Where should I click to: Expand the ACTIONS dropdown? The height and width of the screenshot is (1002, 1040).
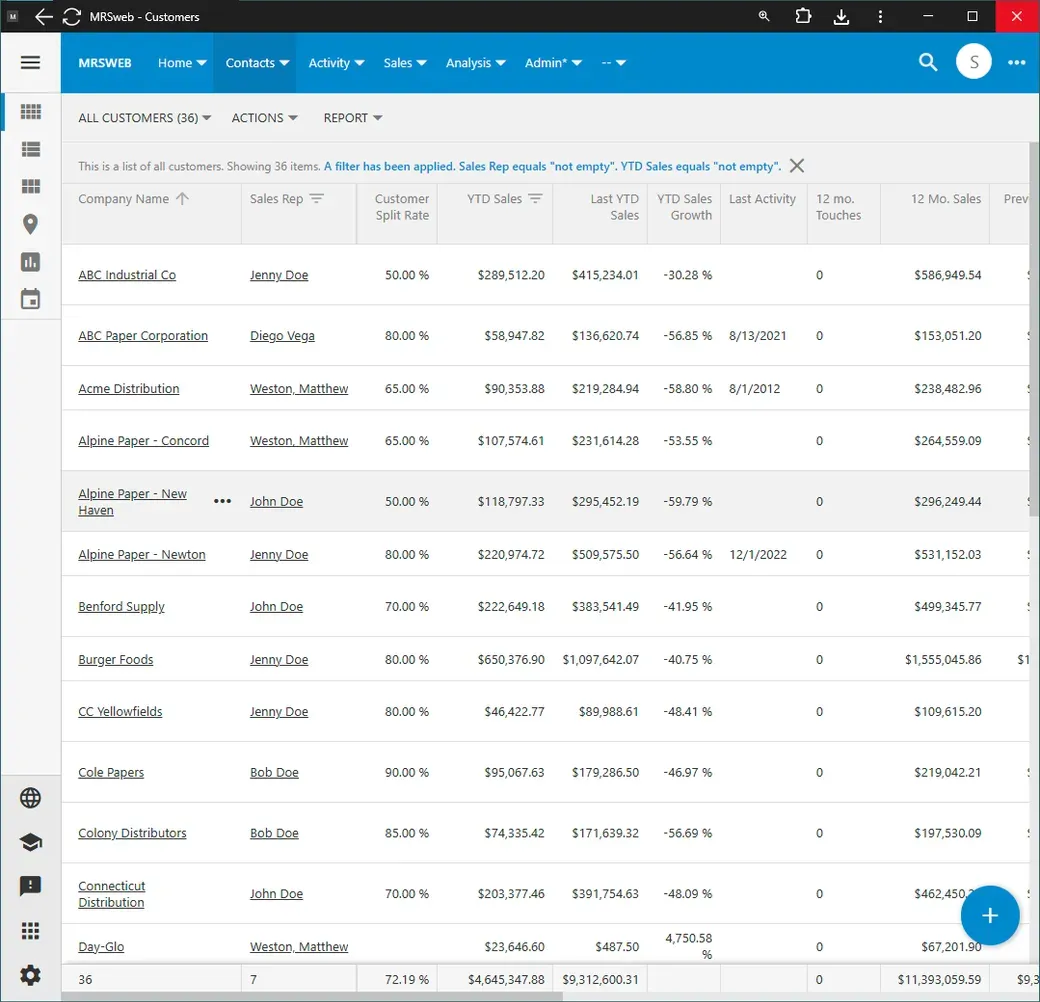(x=265, y=118)
